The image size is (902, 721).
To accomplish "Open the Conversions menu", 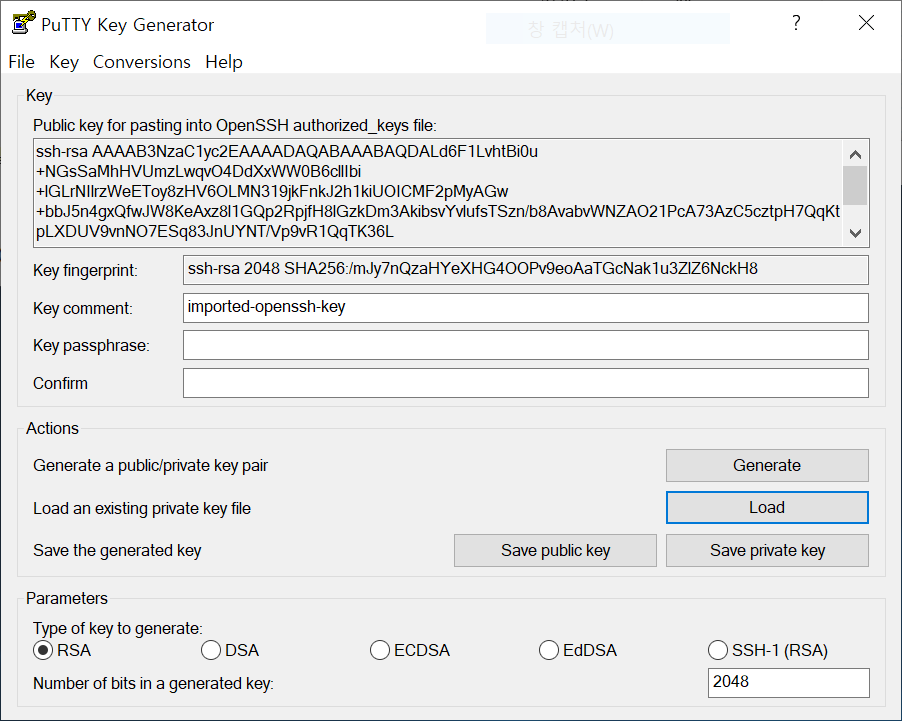I will (142, 62).
